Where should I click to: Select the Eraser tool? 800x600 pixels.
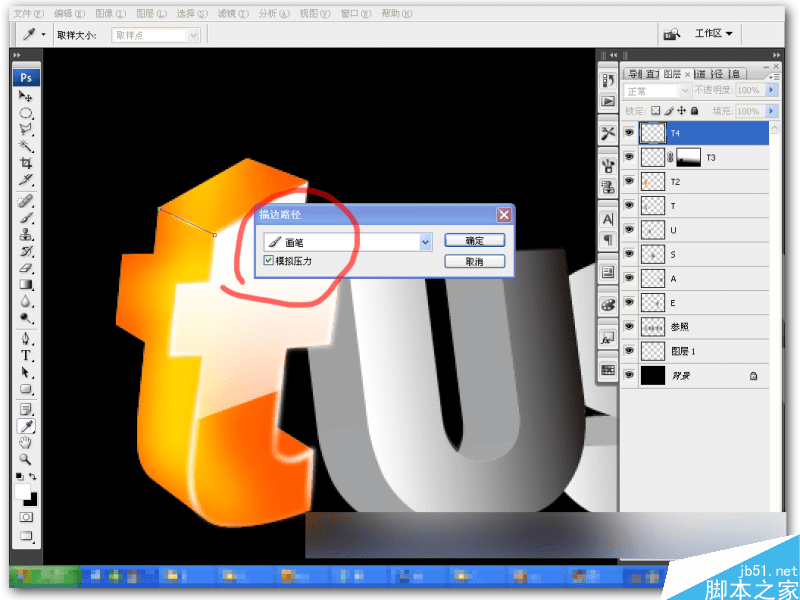[x=26, y=268]
